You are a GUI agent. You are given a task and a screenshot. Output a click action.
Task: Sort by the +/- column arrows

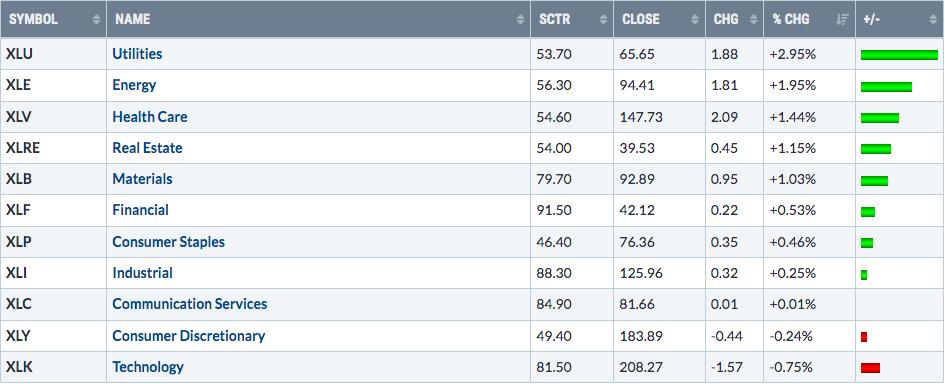933,19
